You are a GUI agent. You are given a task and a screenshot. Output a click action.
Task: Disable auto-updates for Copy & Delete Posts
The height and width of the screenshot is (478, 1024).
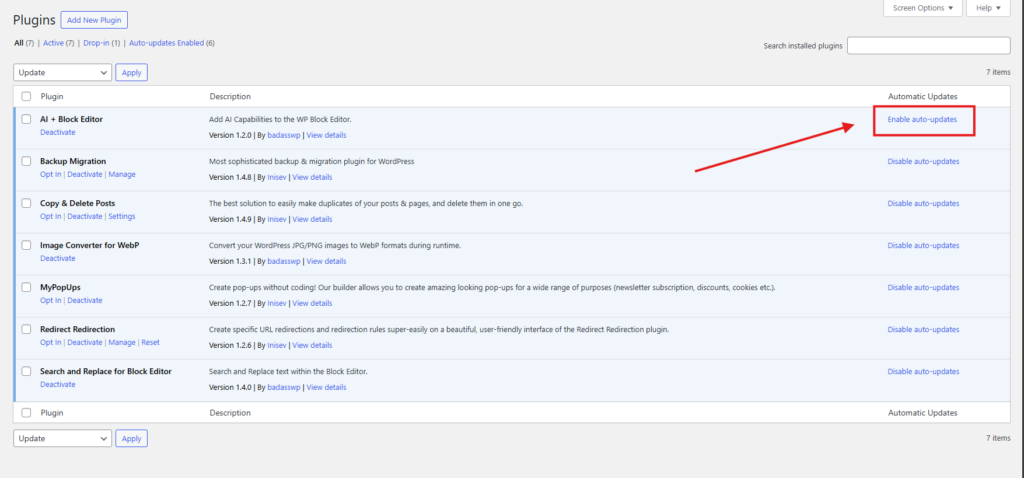point(922,204)
